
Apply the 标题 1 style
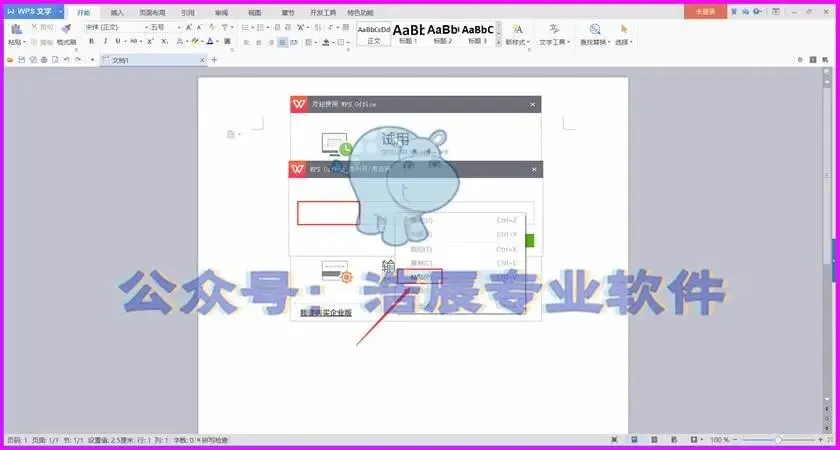[408, 34]
